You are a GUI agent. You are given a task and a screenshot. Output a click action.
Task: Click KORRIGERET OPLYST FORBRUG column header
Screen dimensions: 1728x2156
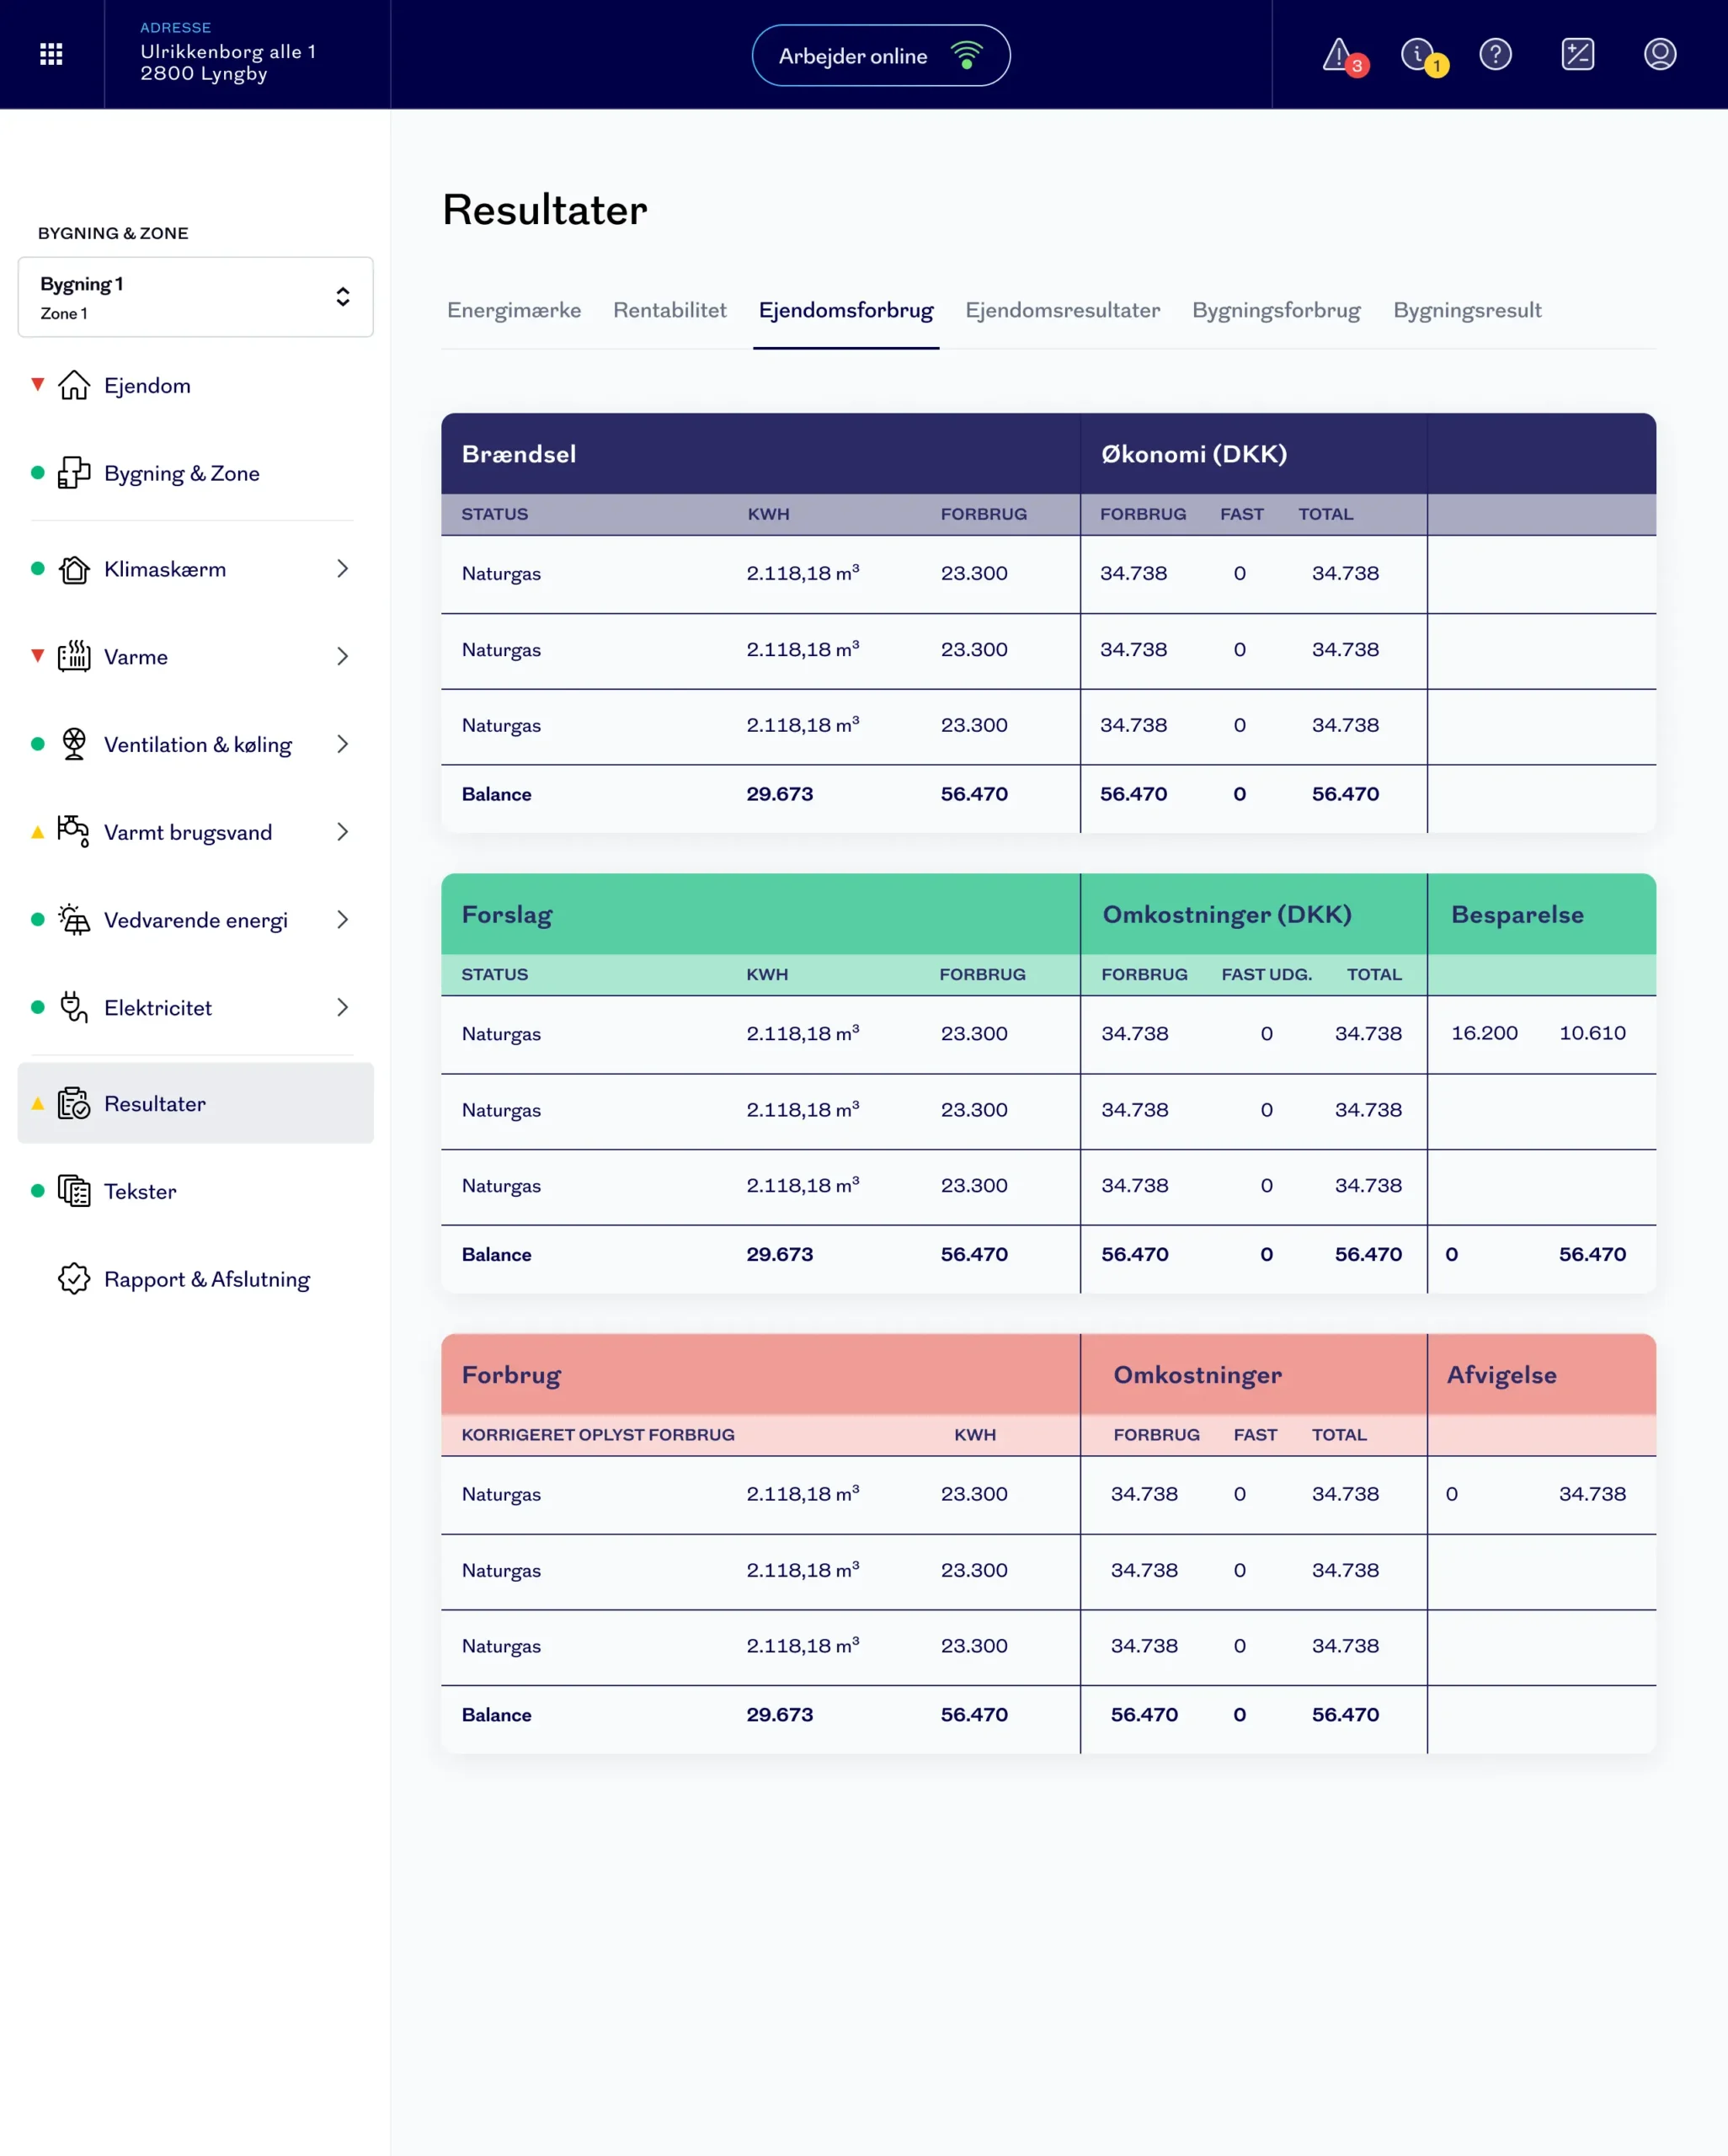[x=598, y=1434]
